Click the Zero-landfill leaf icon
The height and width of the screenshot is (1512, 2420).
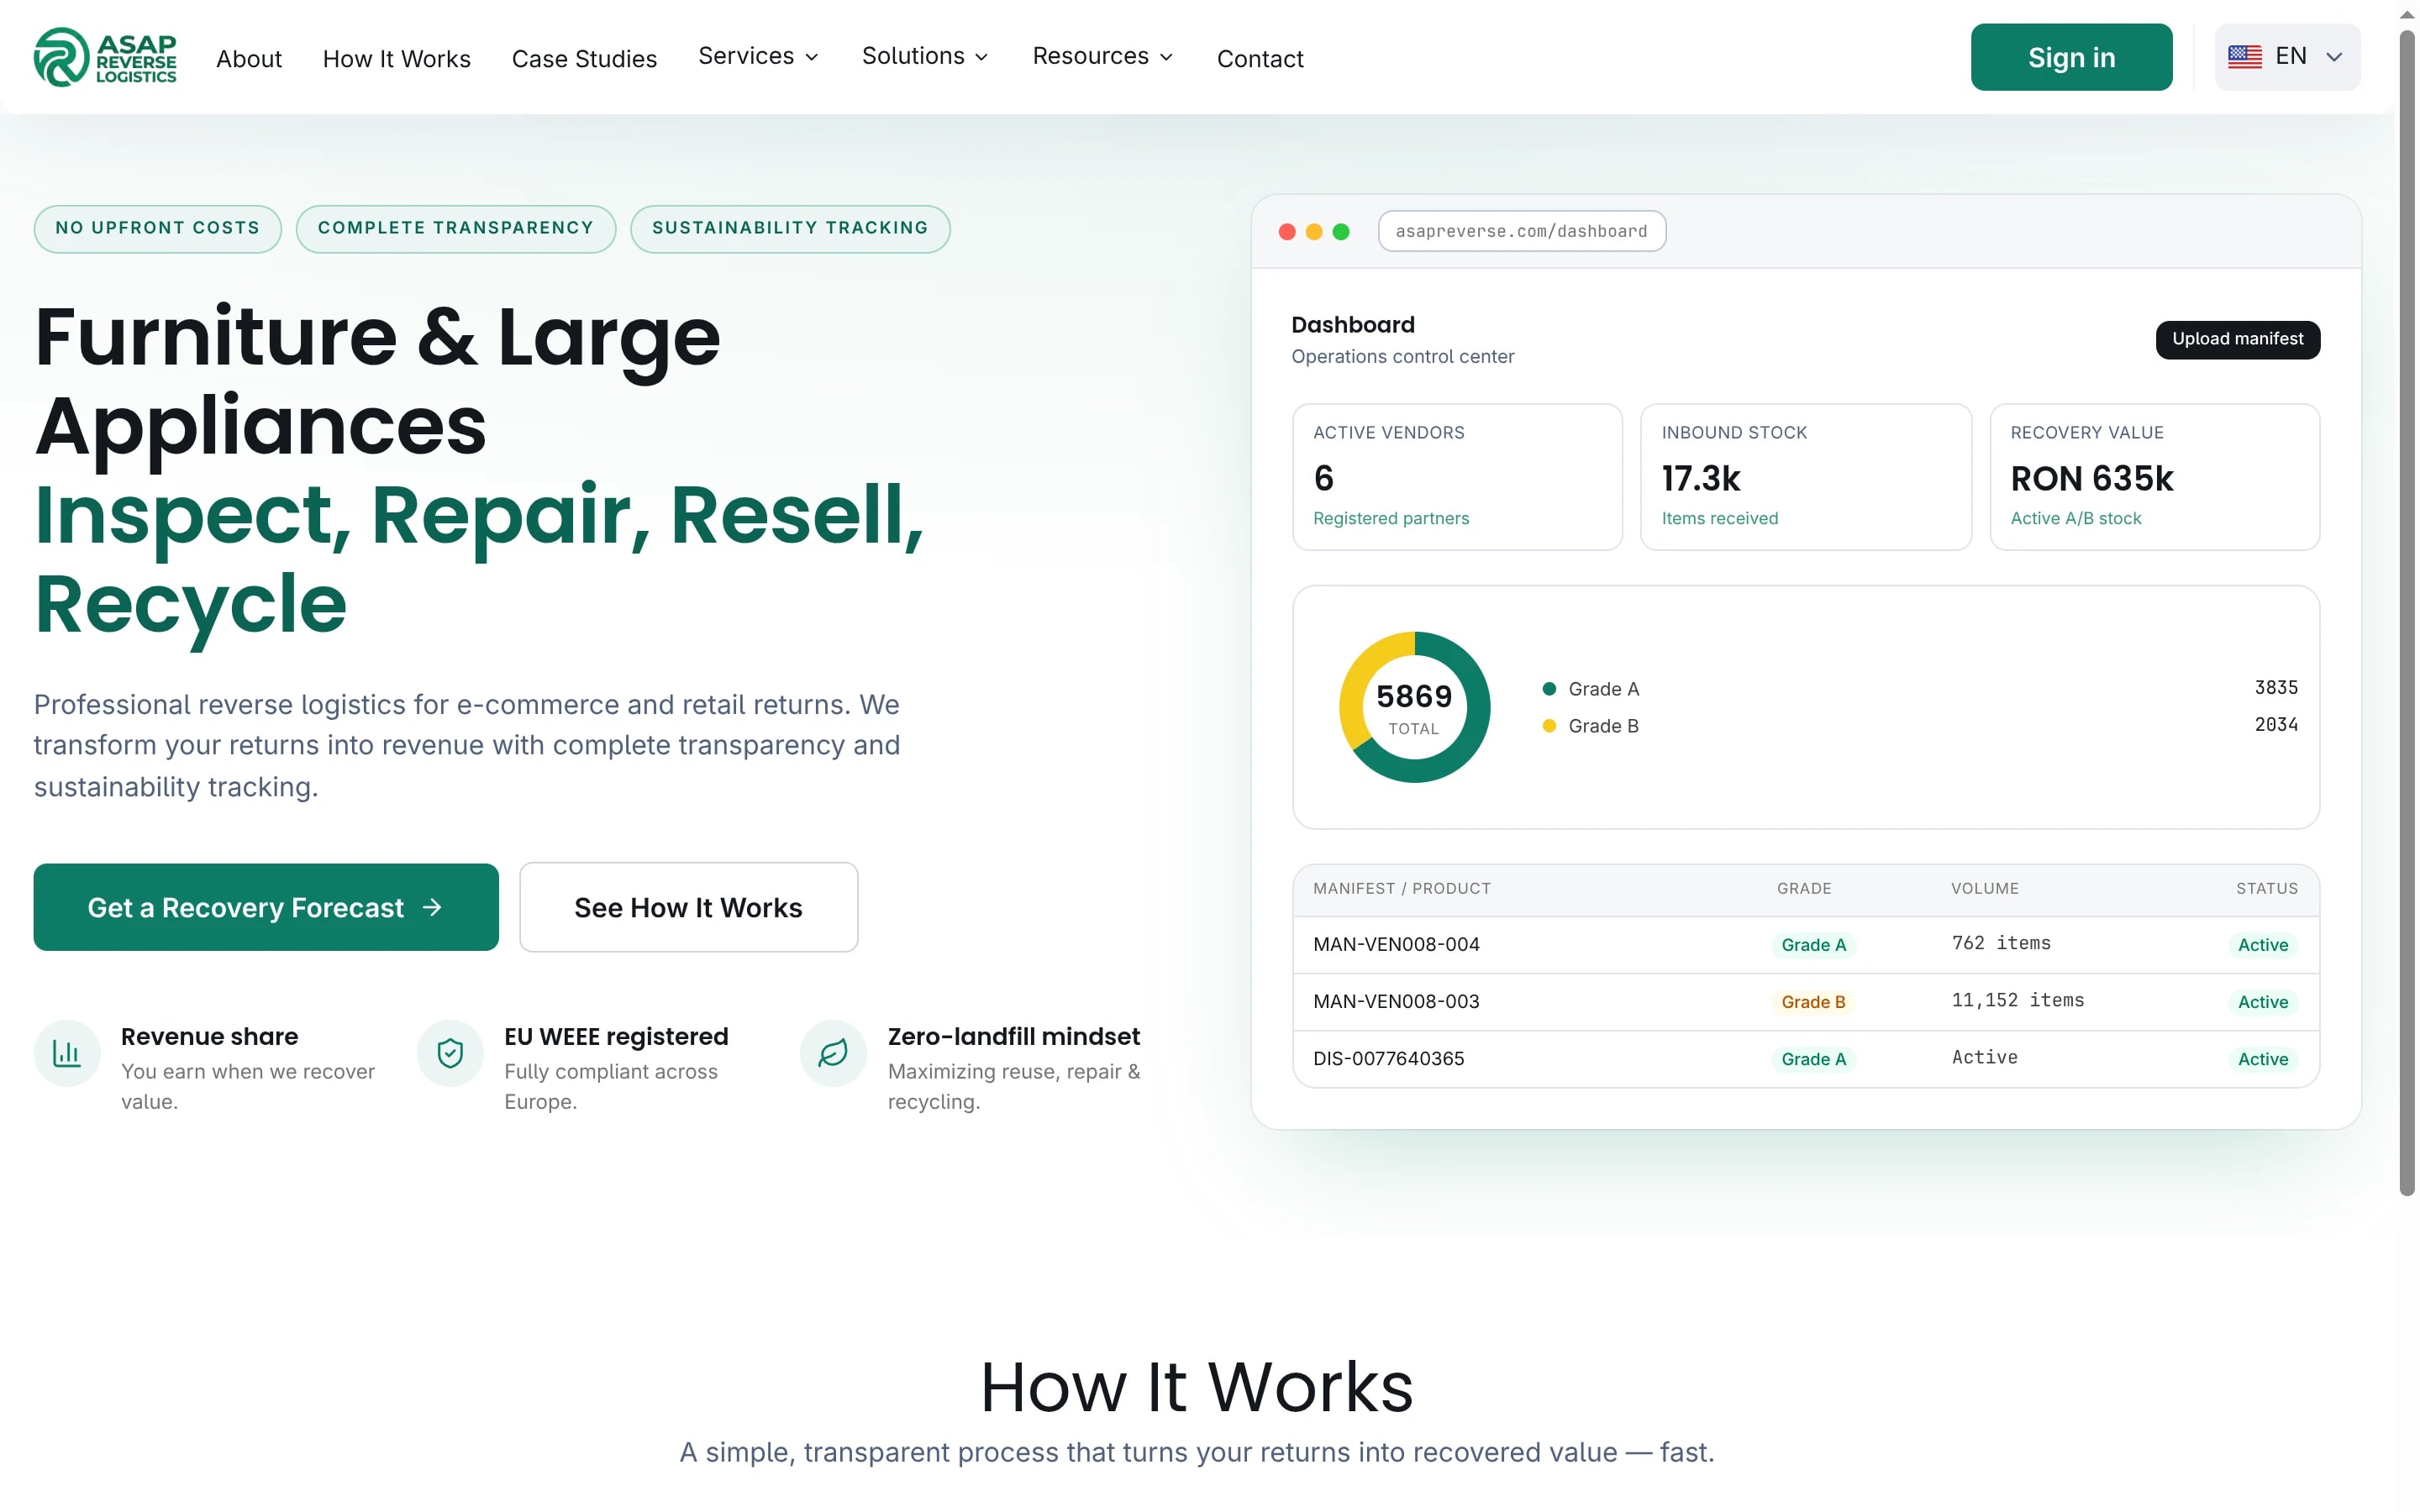tap(833, 1053)
